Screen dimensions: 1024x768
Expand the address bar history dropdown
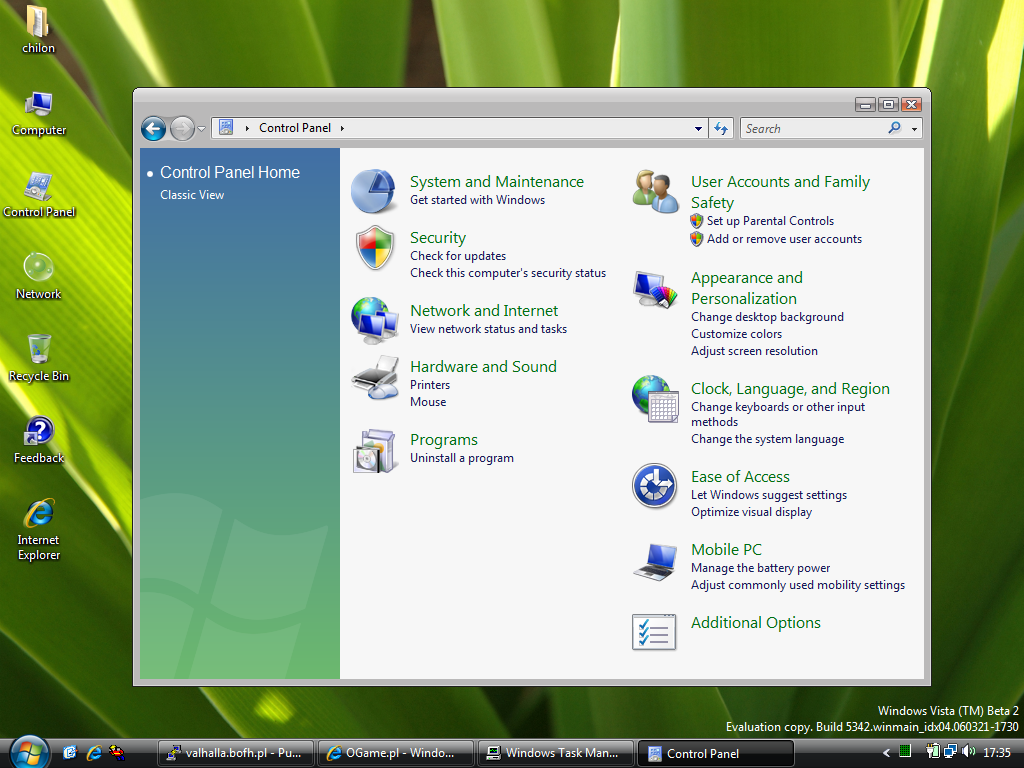(x=698, y=129)
